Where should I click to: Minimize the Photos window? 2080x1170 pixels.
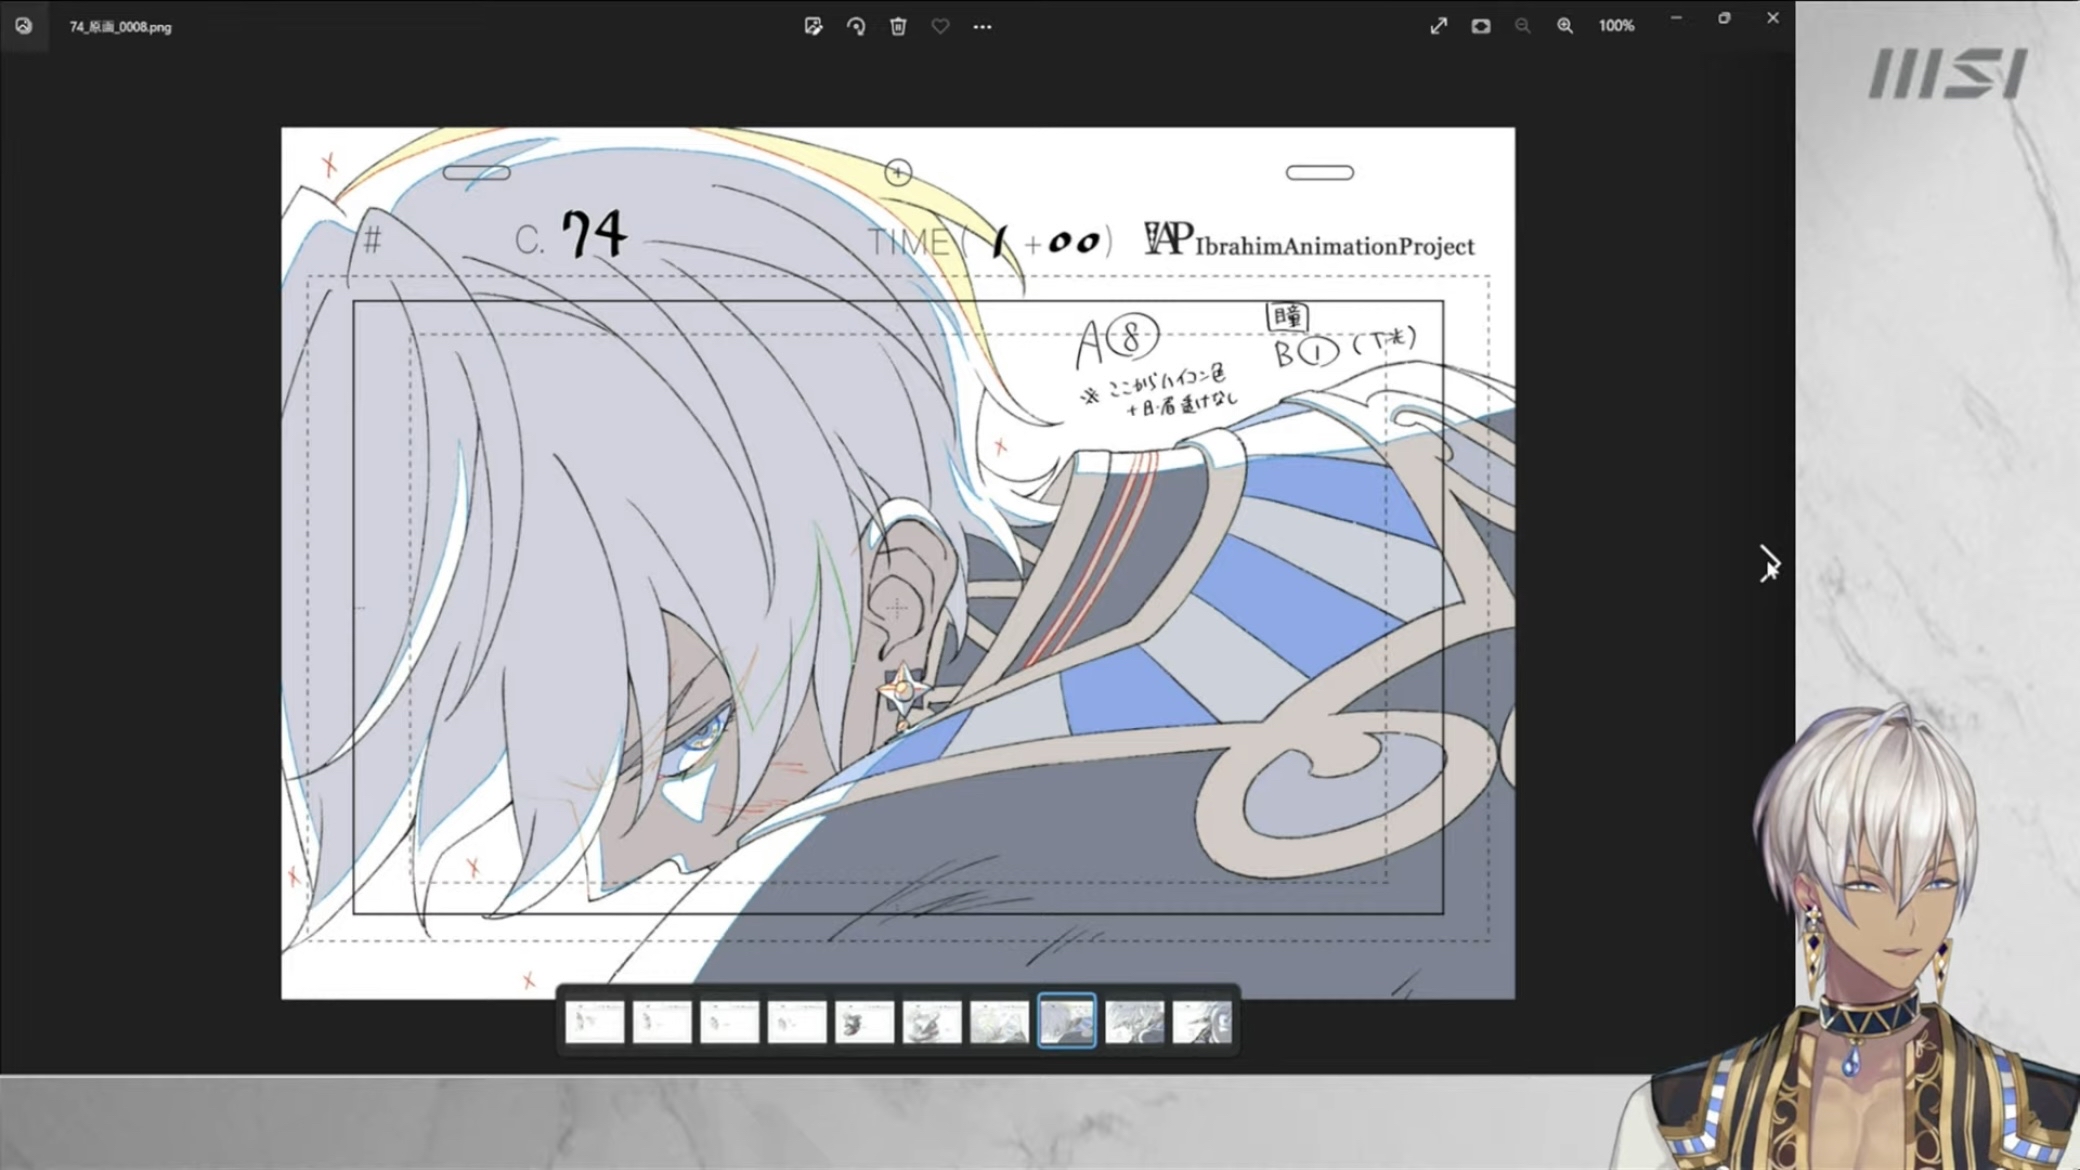click(1676, 18)
